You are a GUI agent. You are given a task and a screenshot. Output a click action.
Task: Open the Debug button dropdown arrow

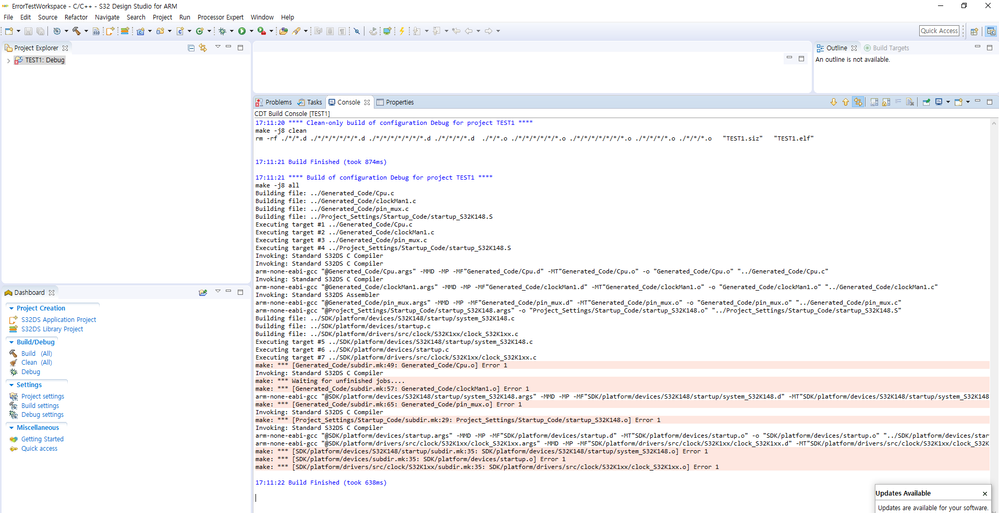231,31
